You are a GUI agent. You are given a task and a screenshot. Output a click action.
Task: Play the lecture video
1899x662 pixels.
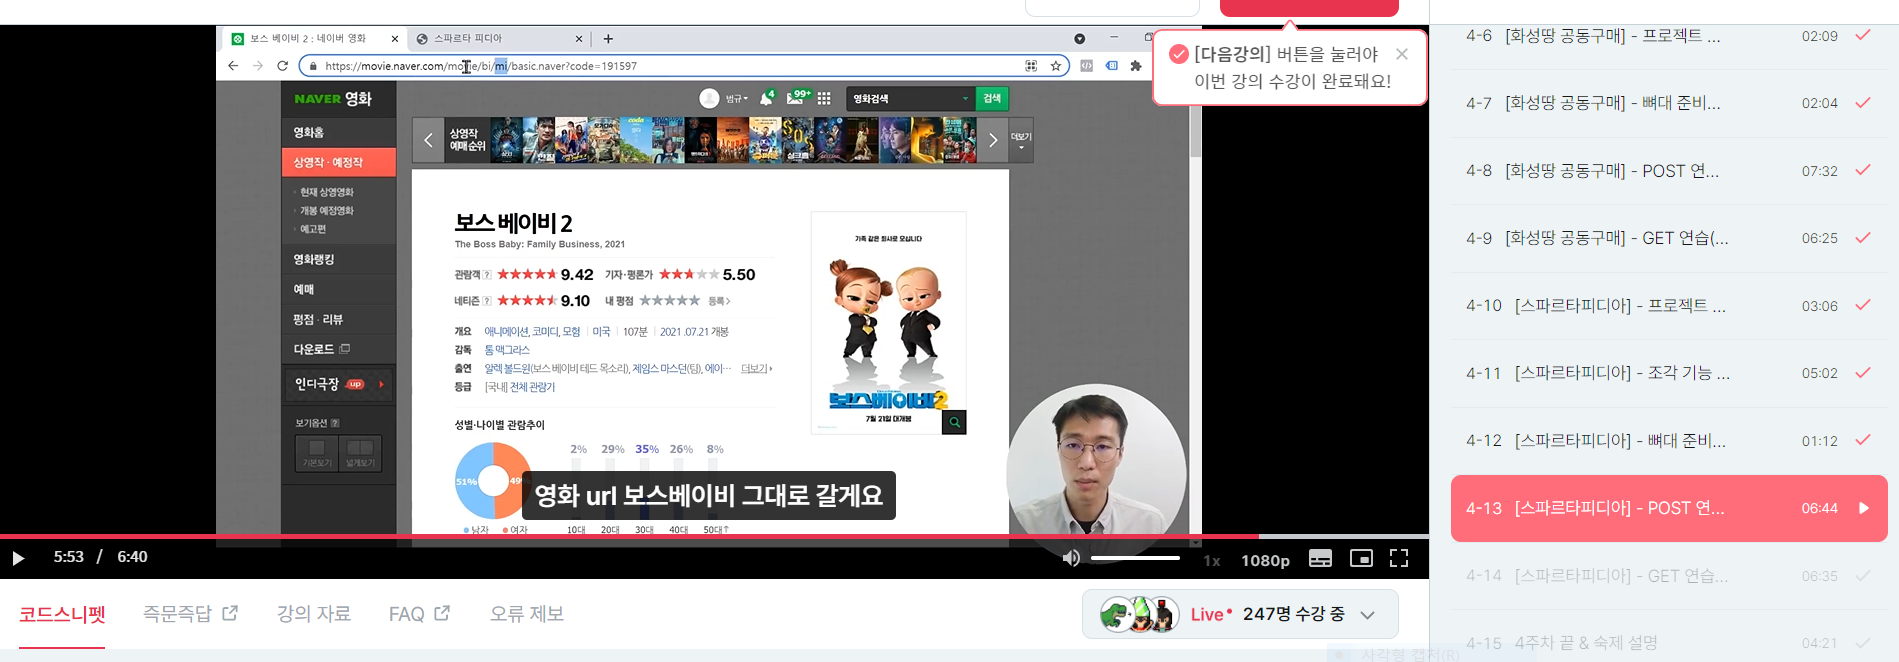18,558
